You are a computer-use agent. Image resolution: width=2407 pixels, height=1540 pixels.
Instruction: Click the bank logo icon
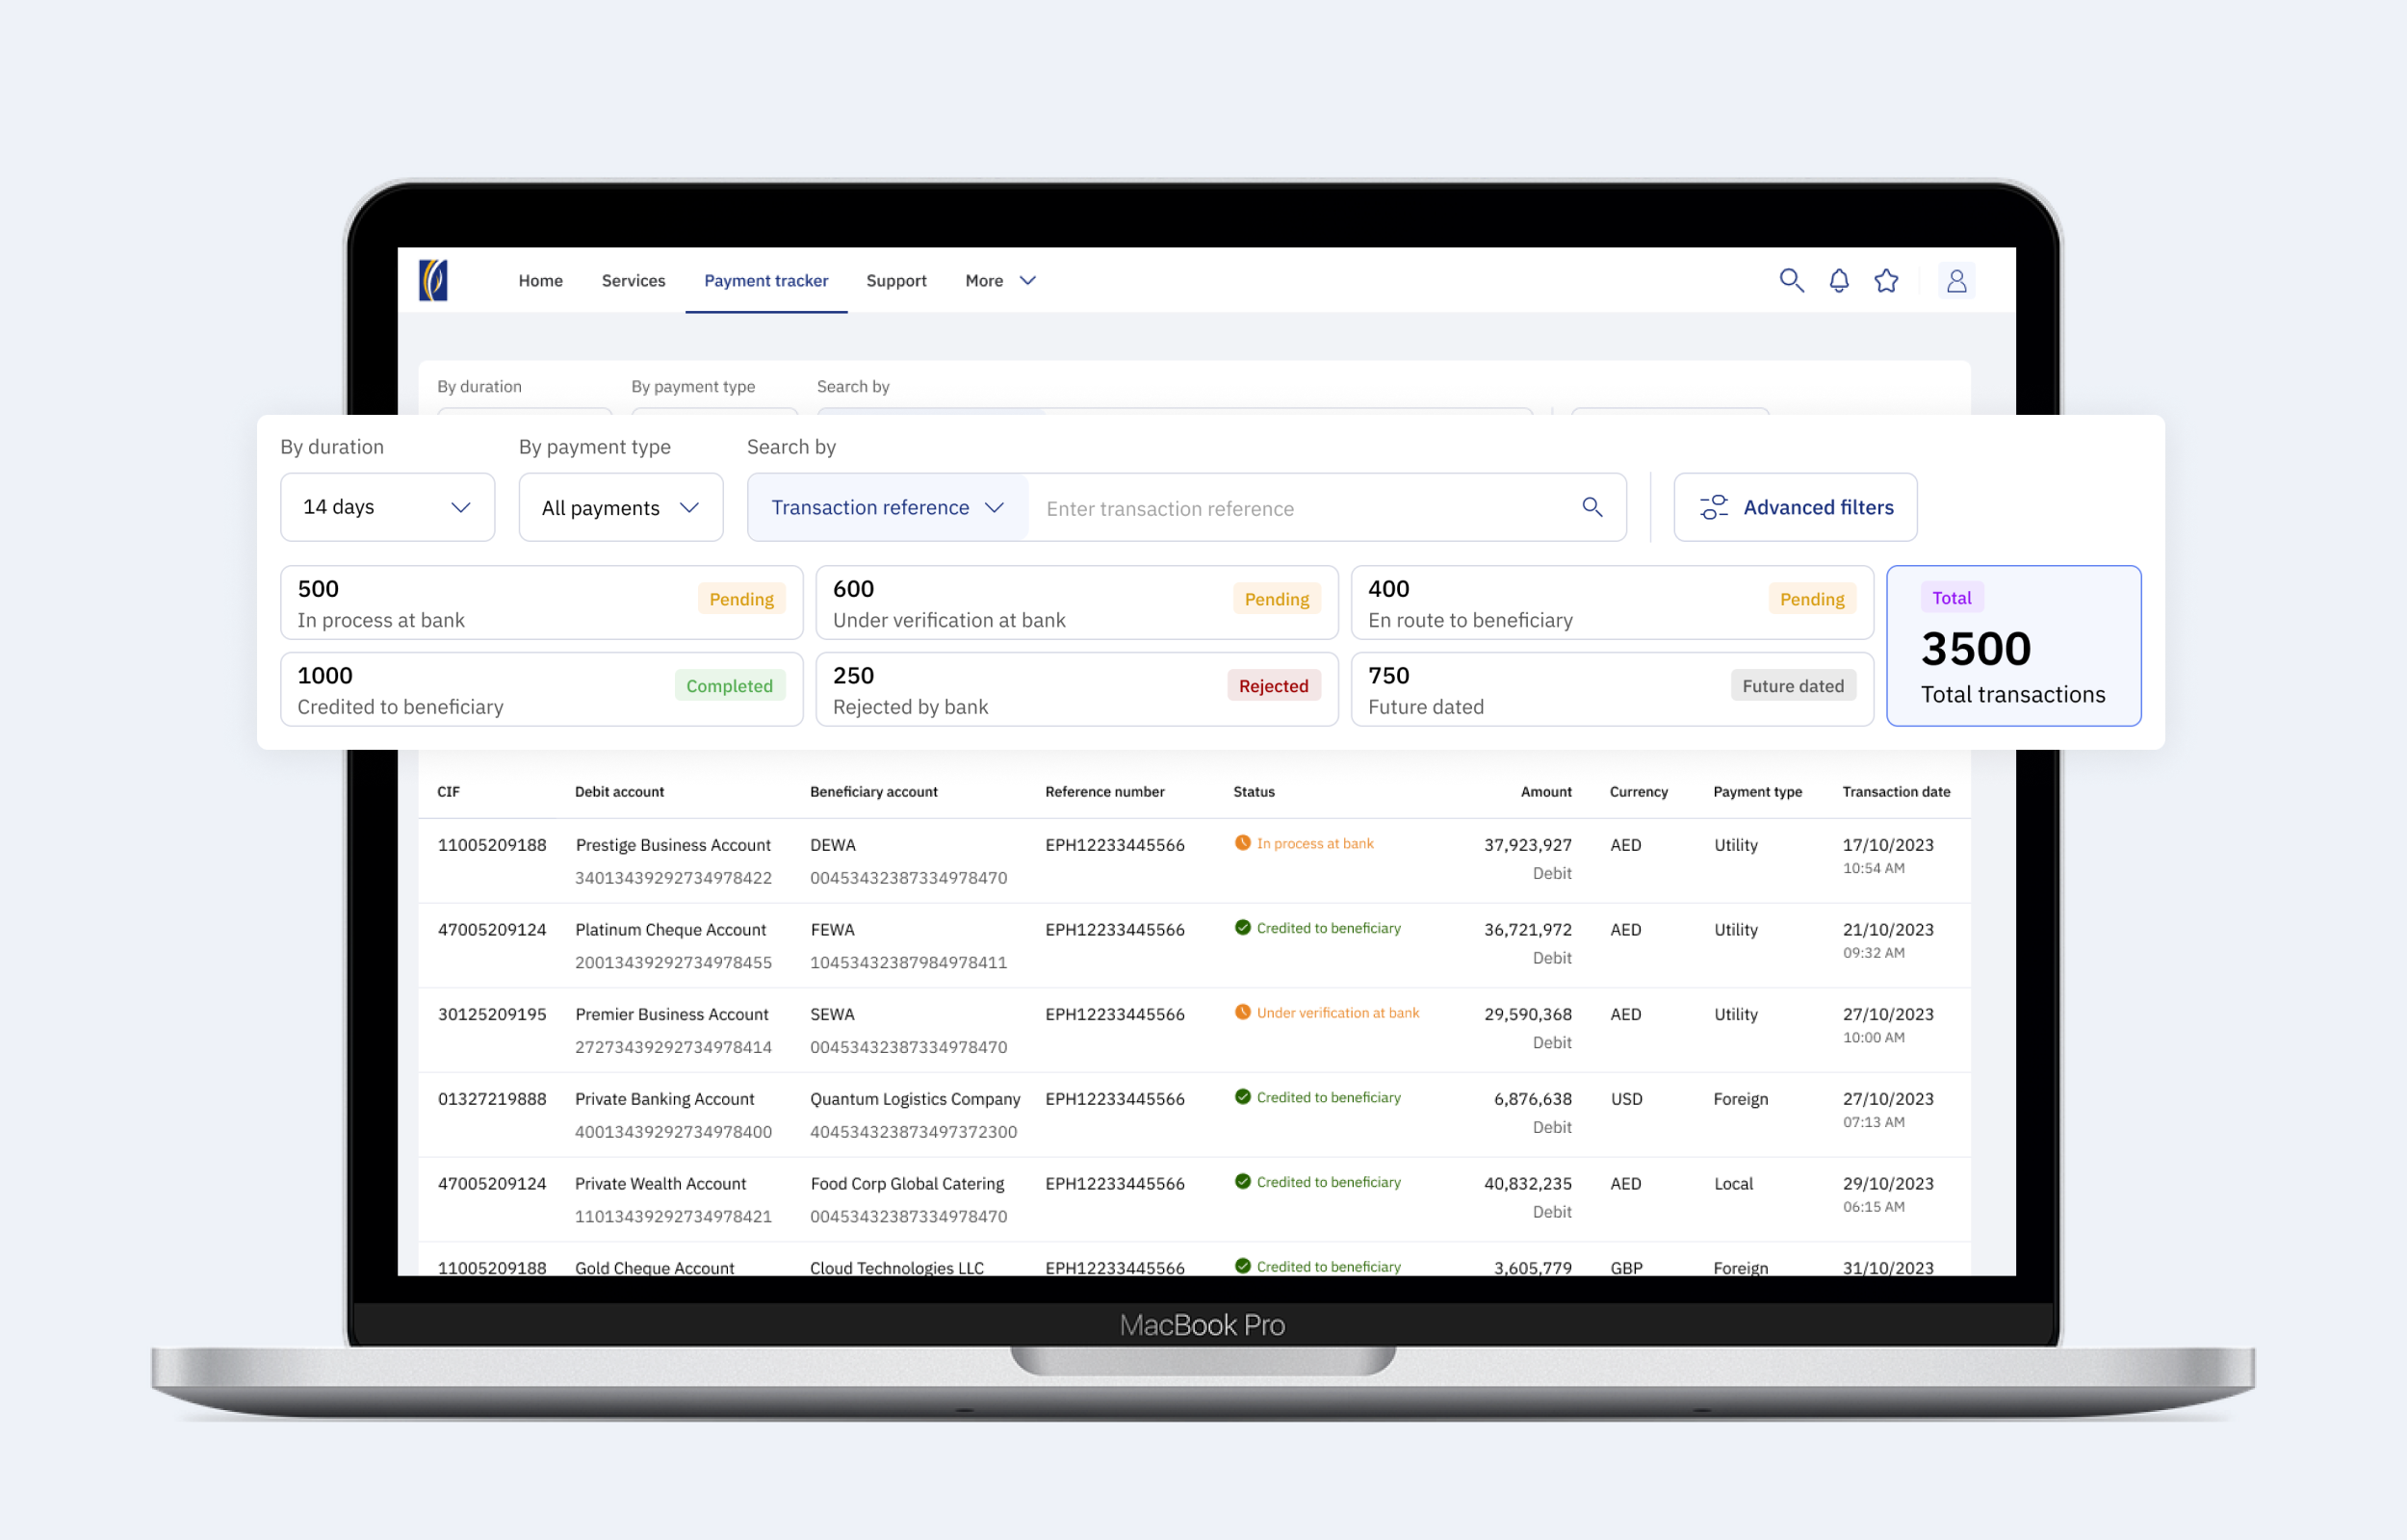coord(433,280)
